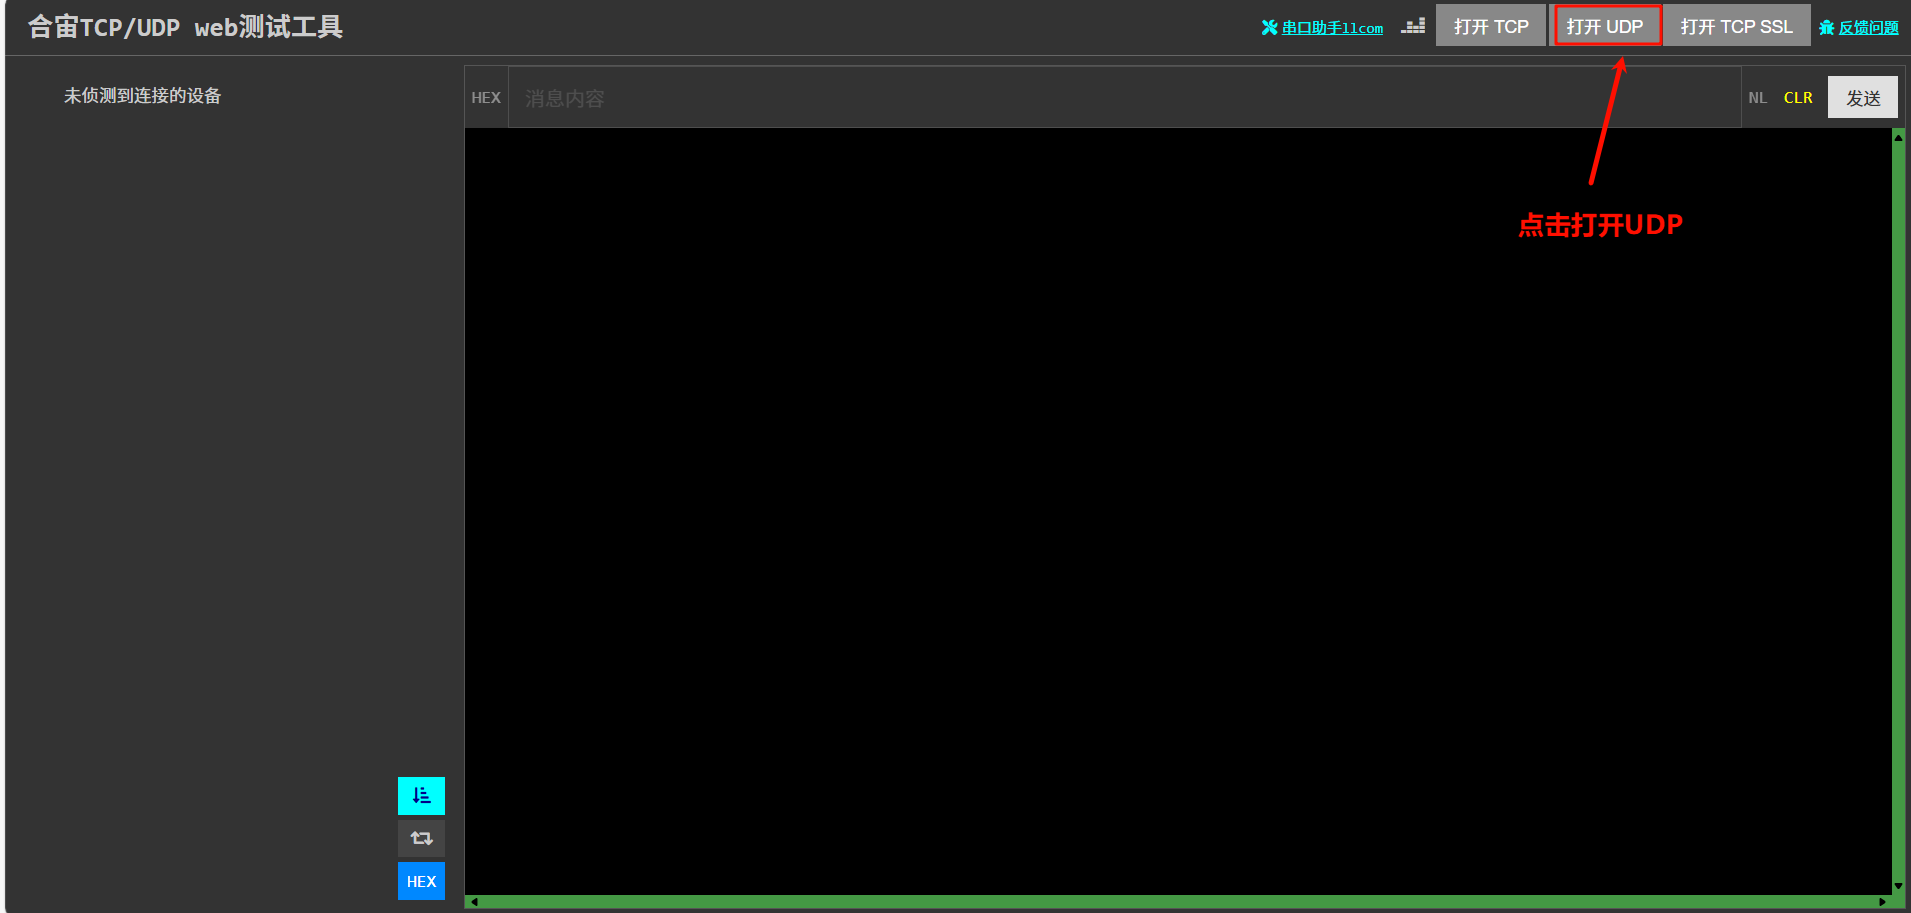The image size is (1911, 913).
Task: Click the up arrow of vertical scrollbar
Action: pyautogui.click(x=1898, y=138)
